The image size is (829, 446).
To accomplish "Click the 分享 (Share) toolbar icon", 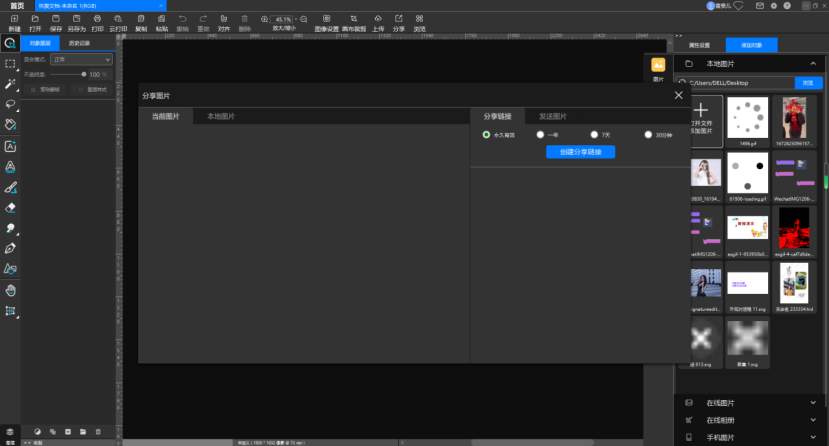I will pyautogui.click(x=399, y=20).
